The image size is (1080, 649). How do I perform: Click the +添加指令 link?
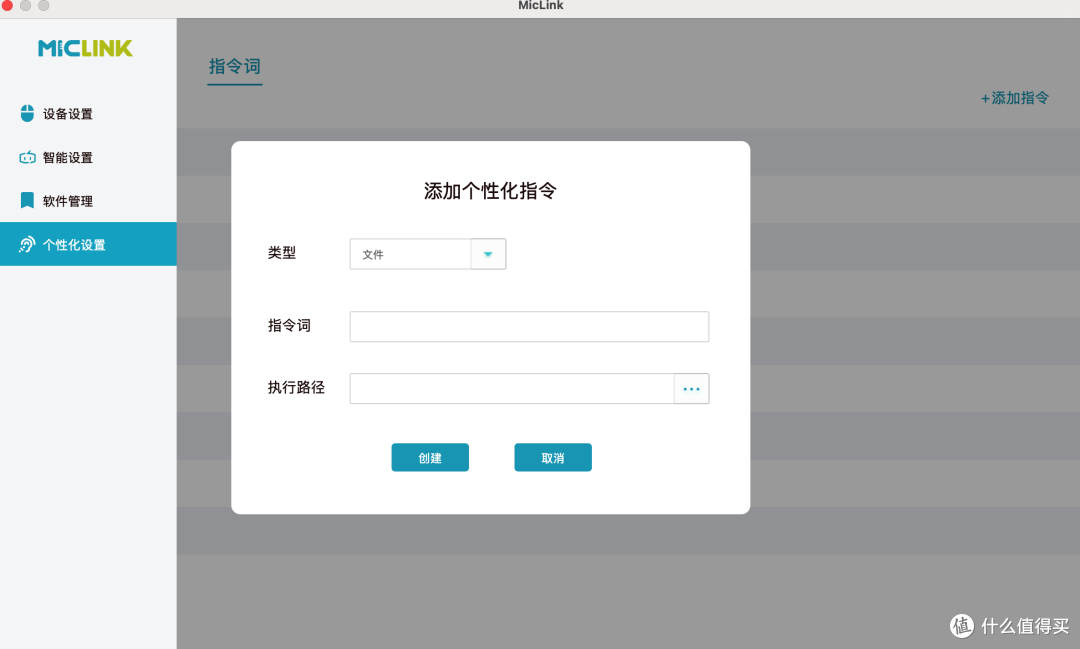pos(1015,98)
